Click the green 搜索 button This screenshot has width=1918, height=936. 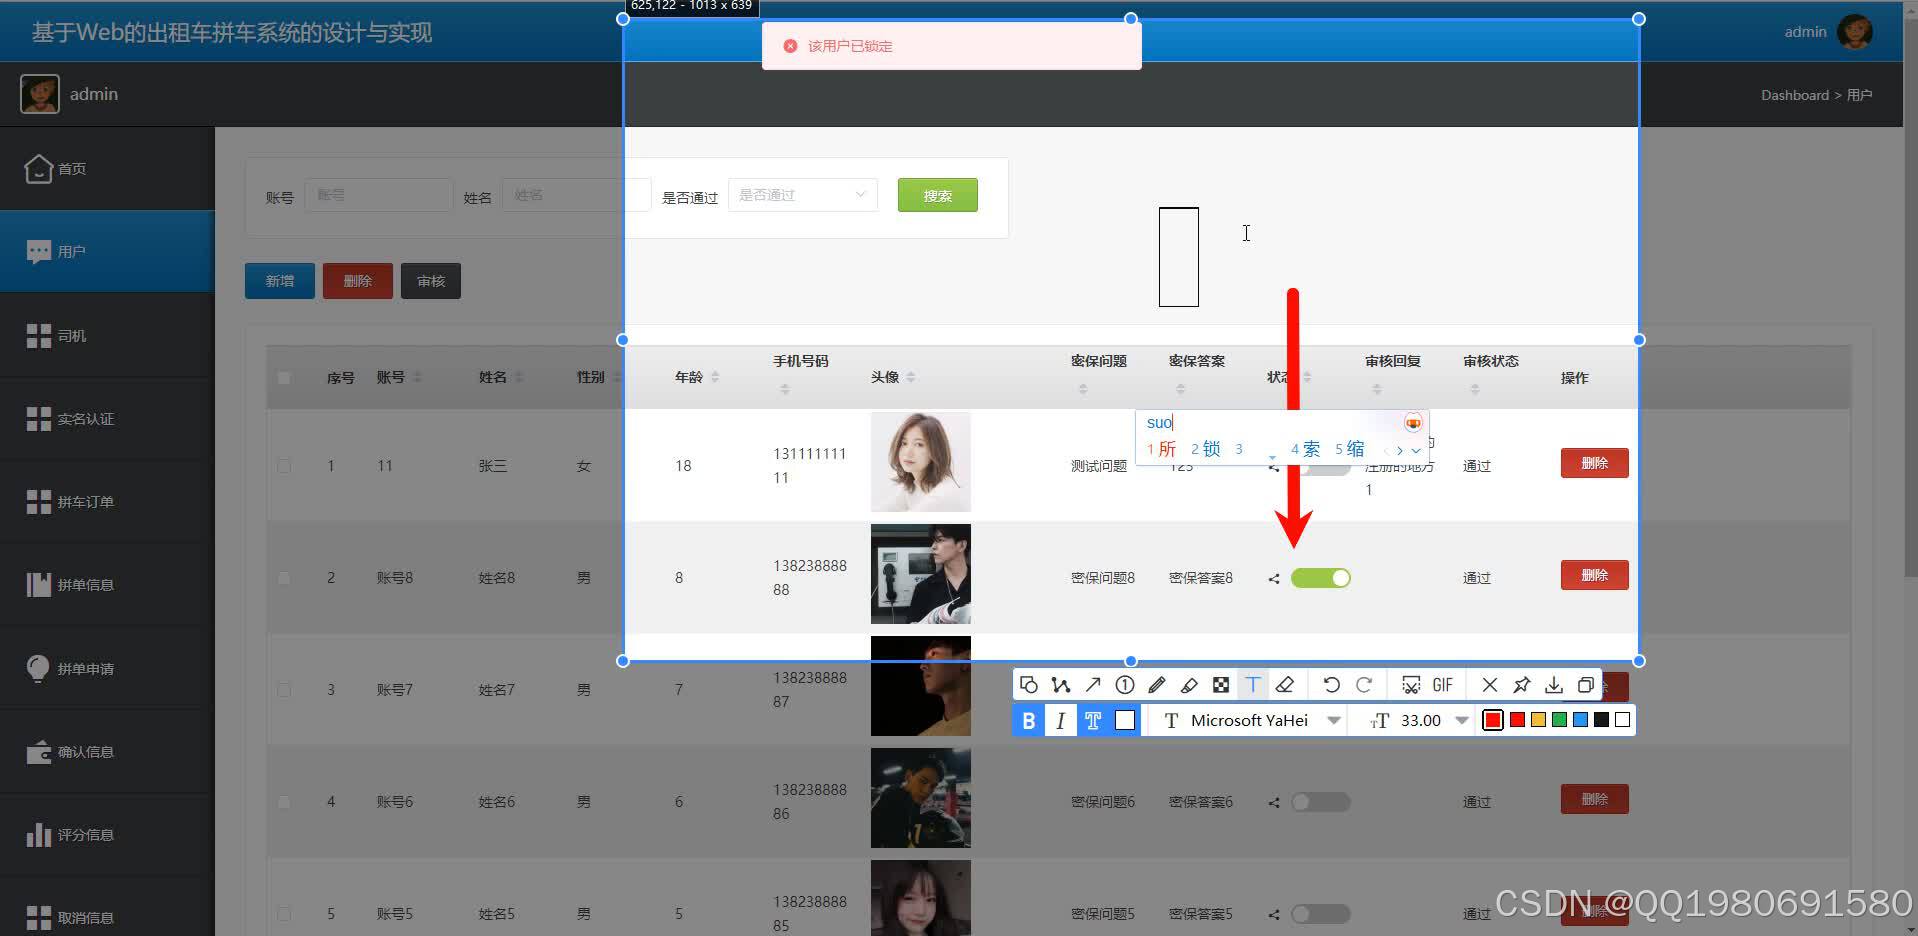coord(938,195)
